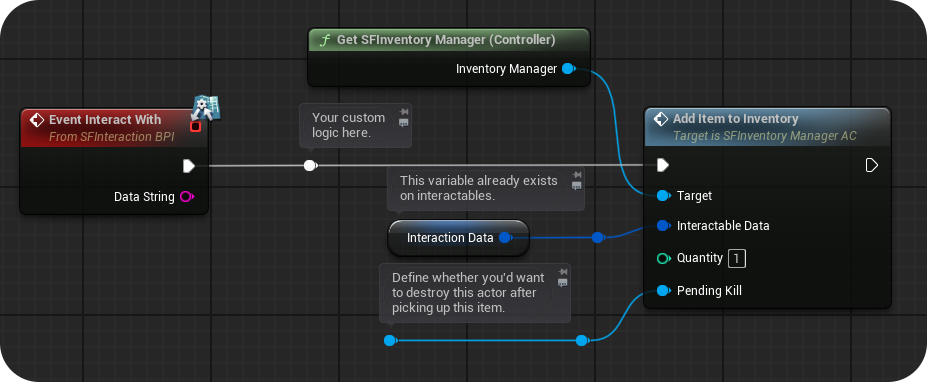Click the reroute node on the execution wire
This screenshot has height=382, width=927.
click(x=310, y=166)
